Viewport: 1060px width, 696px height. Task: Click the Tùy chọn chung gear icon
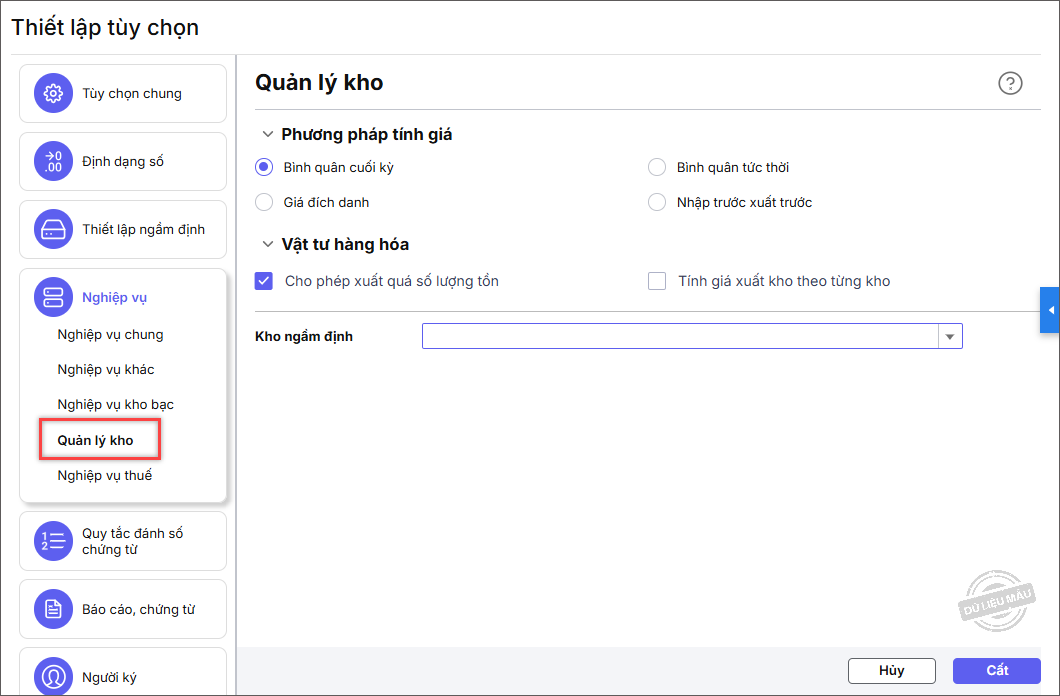tap(54, 94)
